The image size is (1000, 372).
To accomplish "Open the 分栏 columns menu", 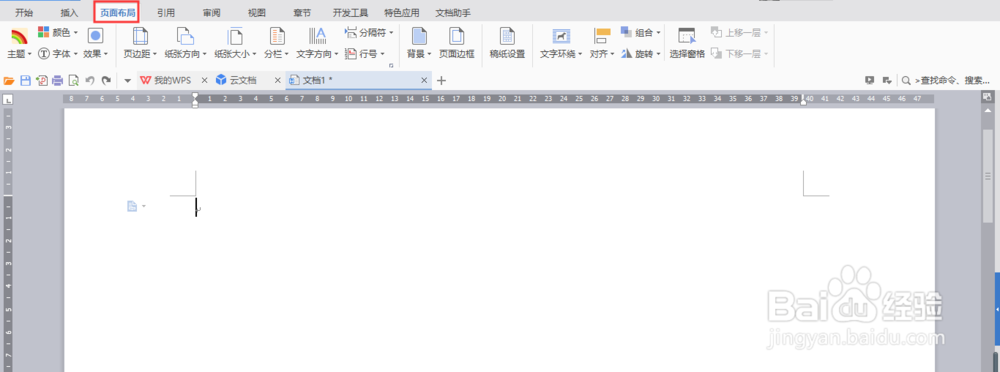I will 277,43.
